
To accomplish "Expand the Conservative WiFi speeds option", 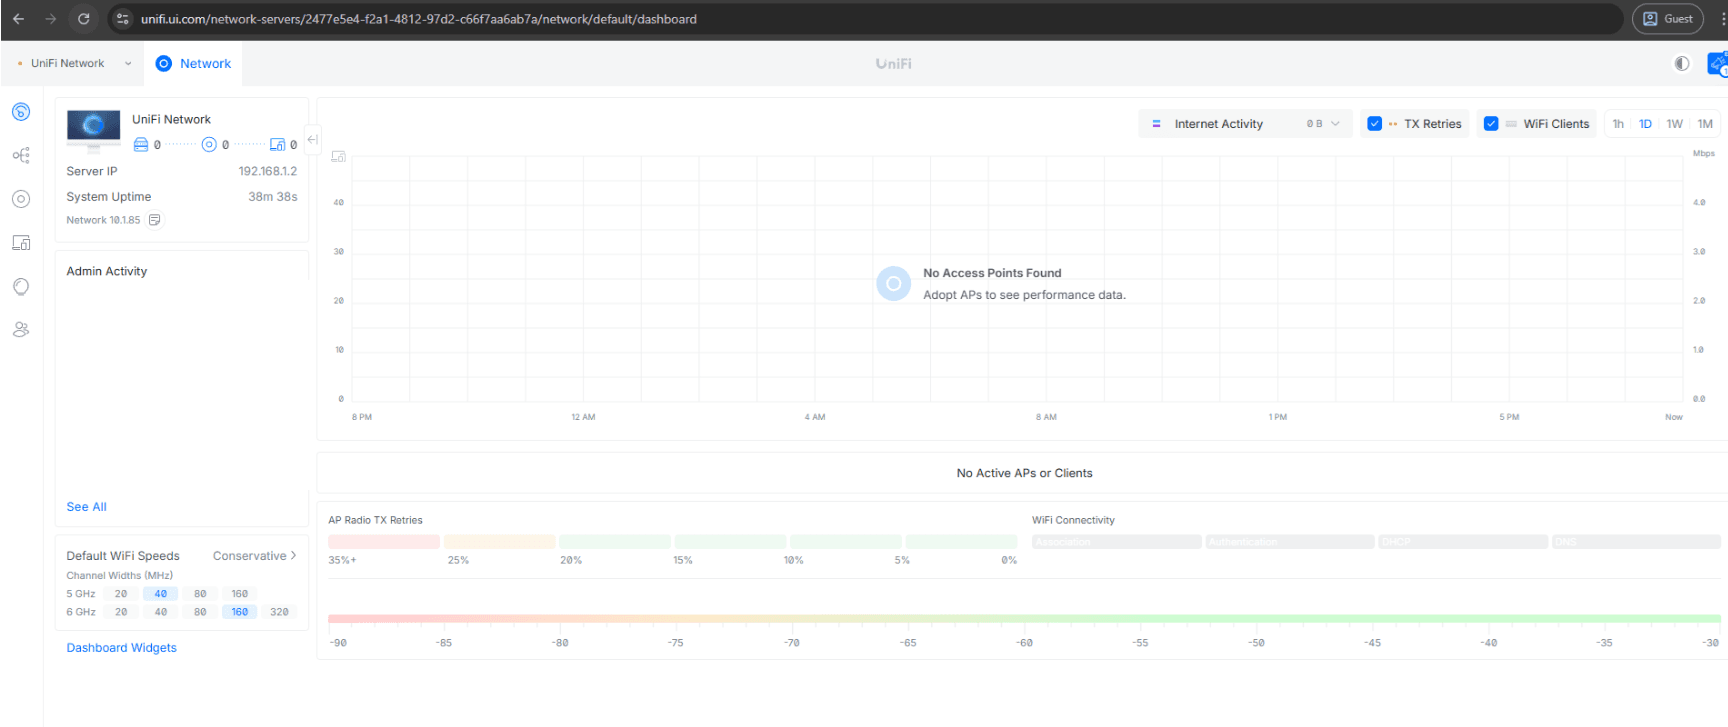I will (254, 556).
